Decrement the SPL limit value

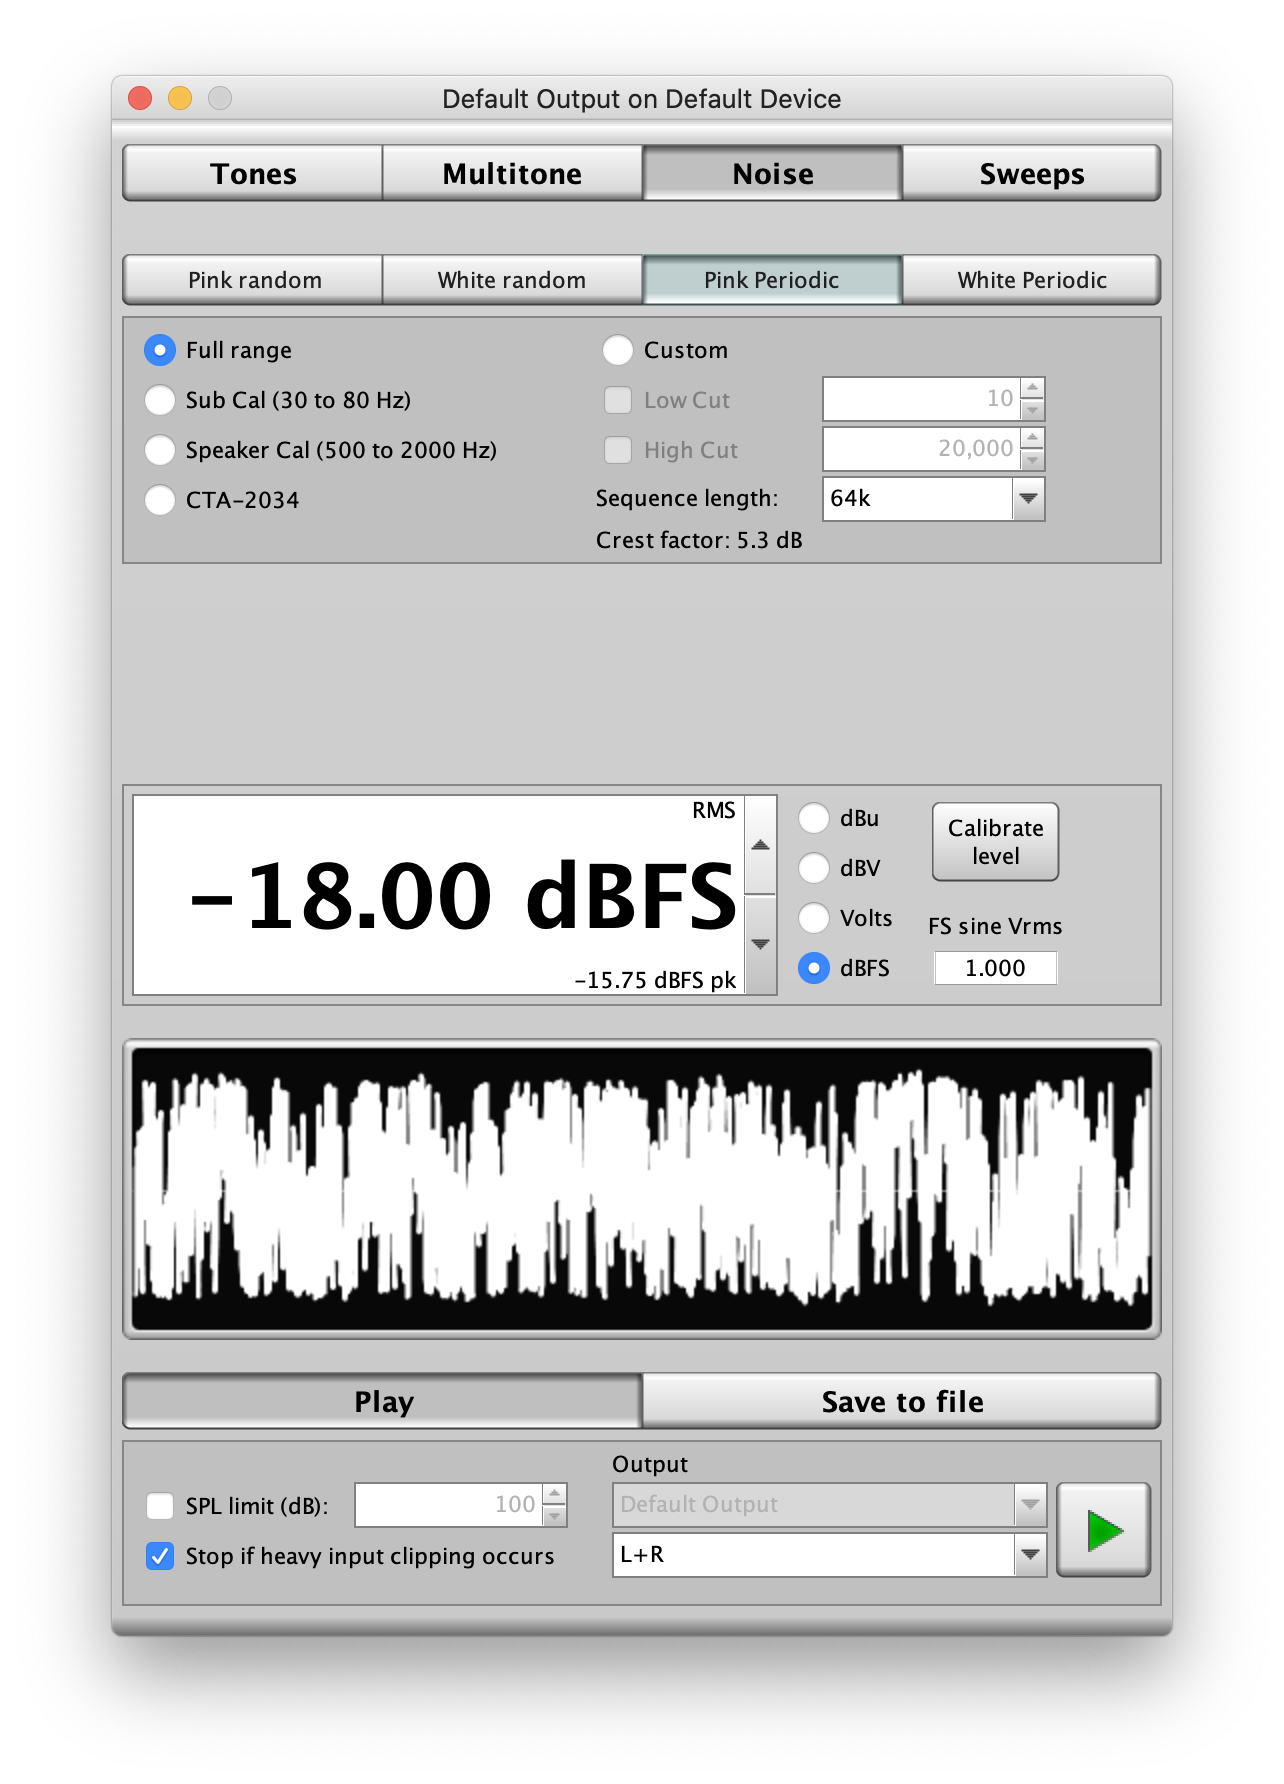pos(555,1516)
